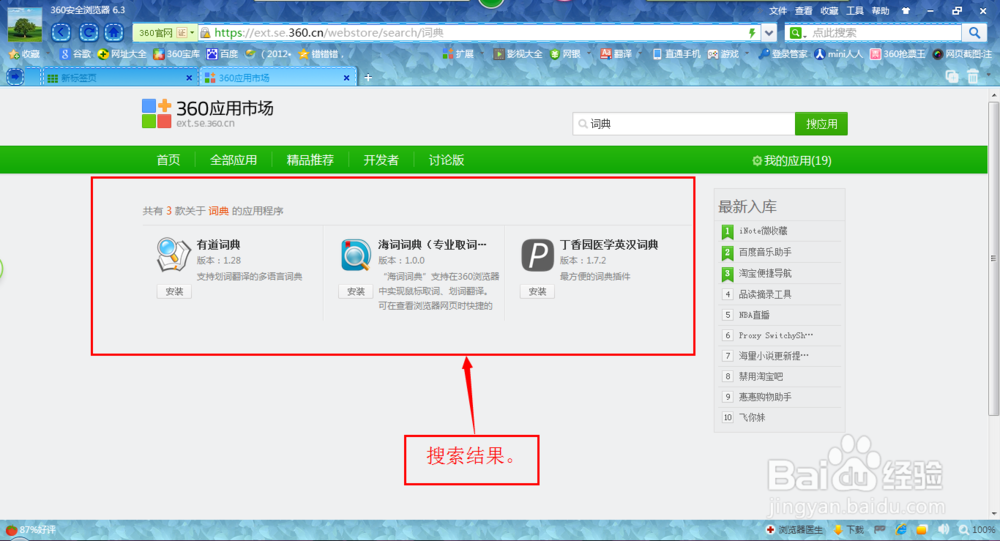The image size is (1000, 541).
Task: Switch to the 新标签页 tab
Action: pos(119,77)
